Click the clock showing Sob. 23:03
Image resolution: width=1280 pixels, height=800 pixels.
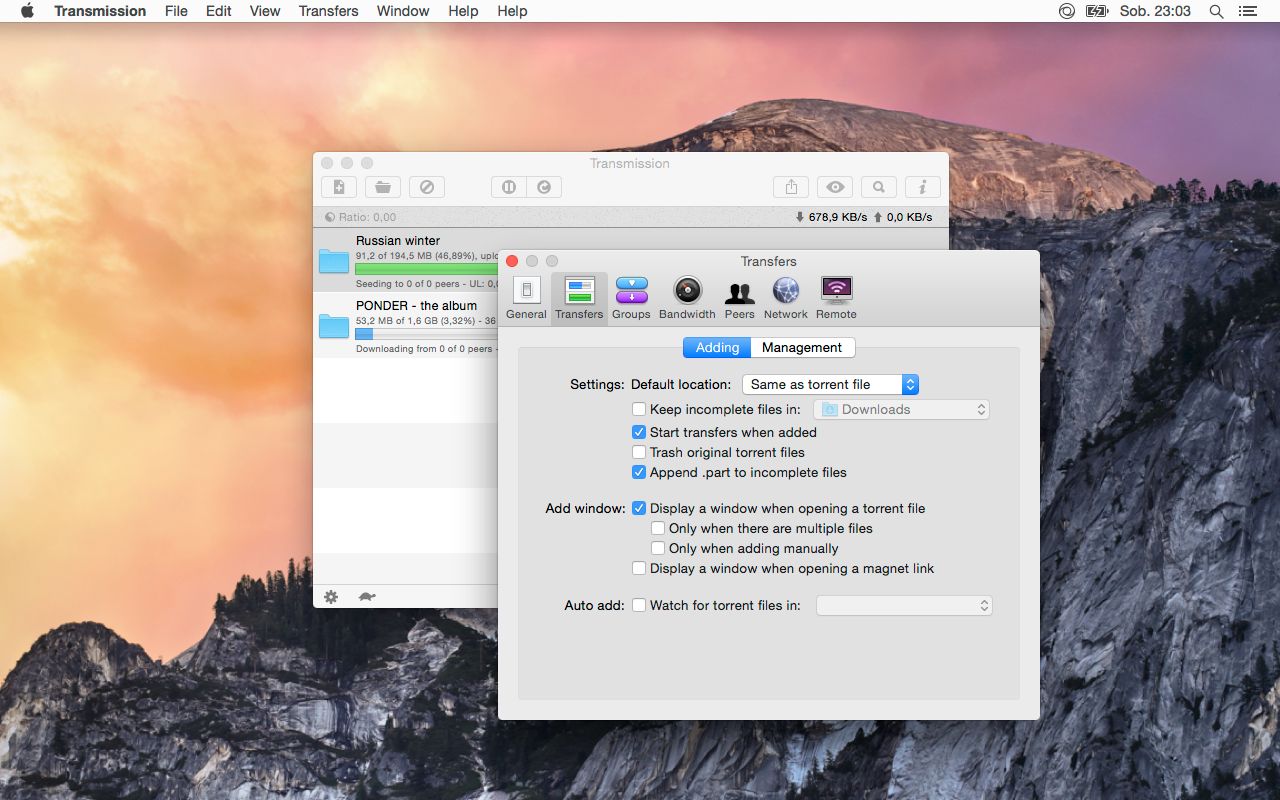tap(1155, 11)
